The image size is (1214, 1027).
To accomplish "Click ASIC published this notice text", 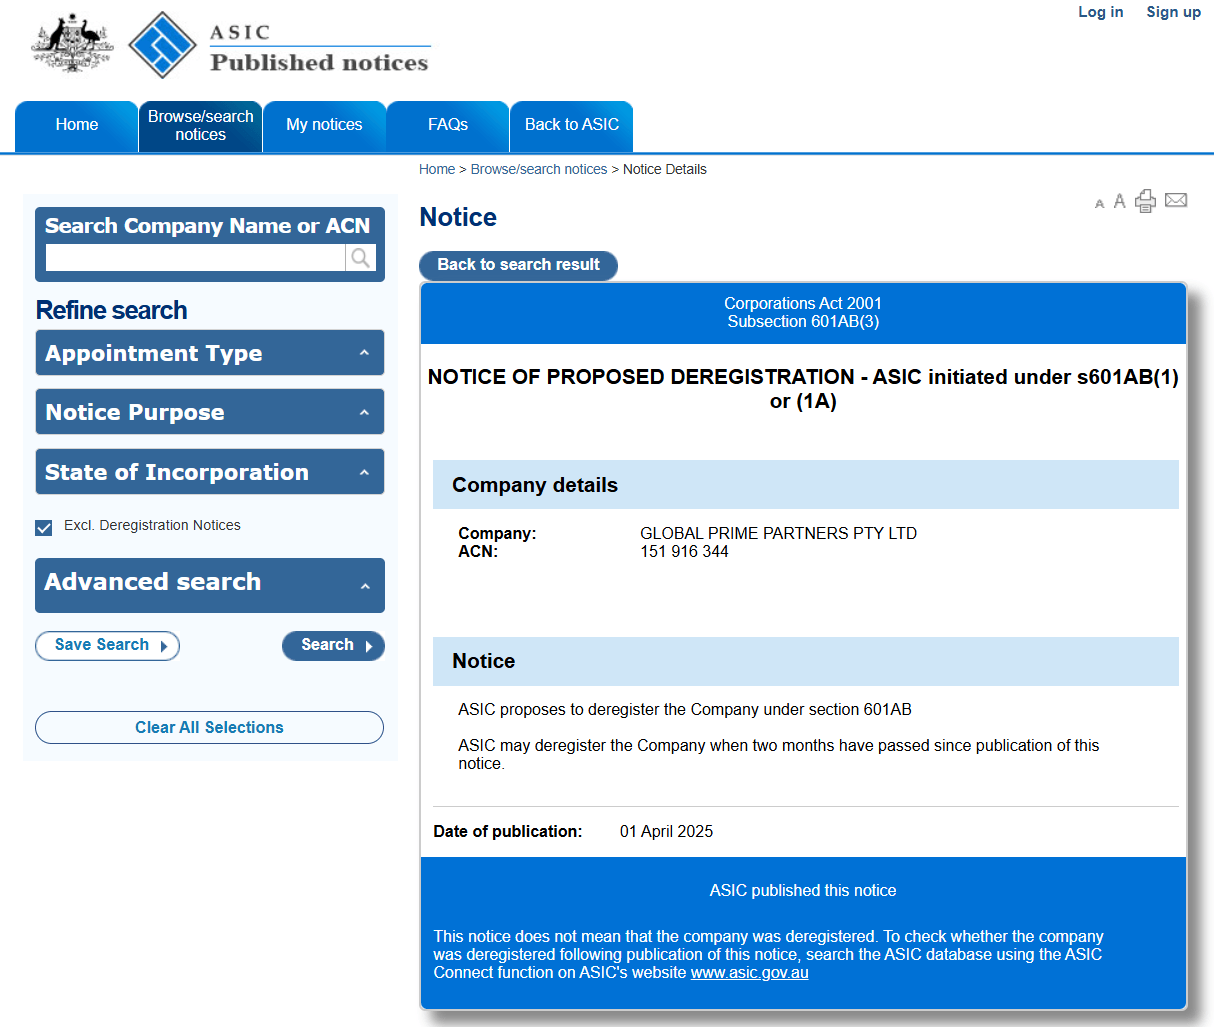I will click(x=803, y=891).
